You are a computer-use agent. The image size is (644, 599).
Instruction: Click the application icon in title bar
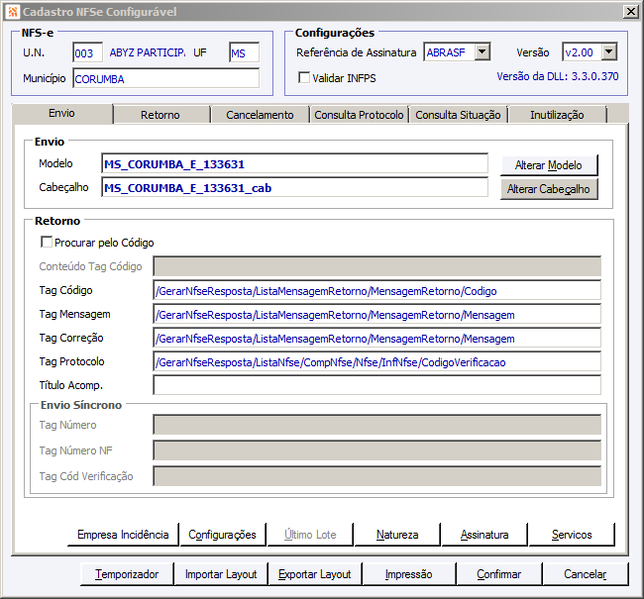point(13,12)
